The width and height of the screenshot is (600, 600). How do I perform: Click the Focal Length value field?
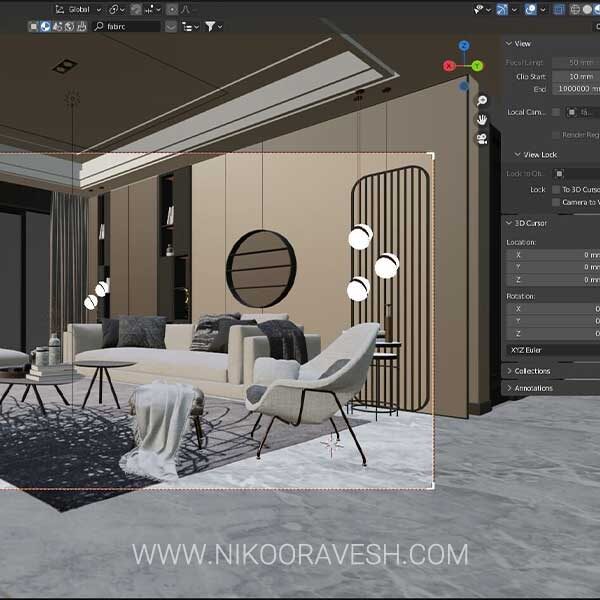point(576,62)
